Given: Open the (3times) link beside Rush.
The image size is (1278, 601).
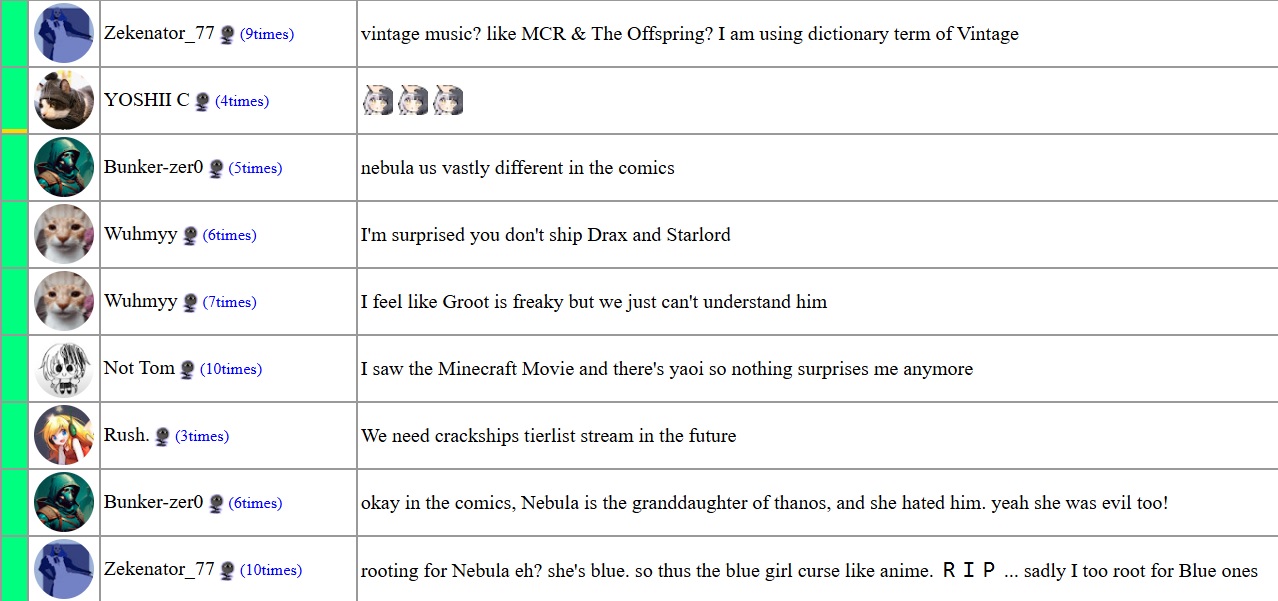Looking at the screenshot, I should (201, 436).
